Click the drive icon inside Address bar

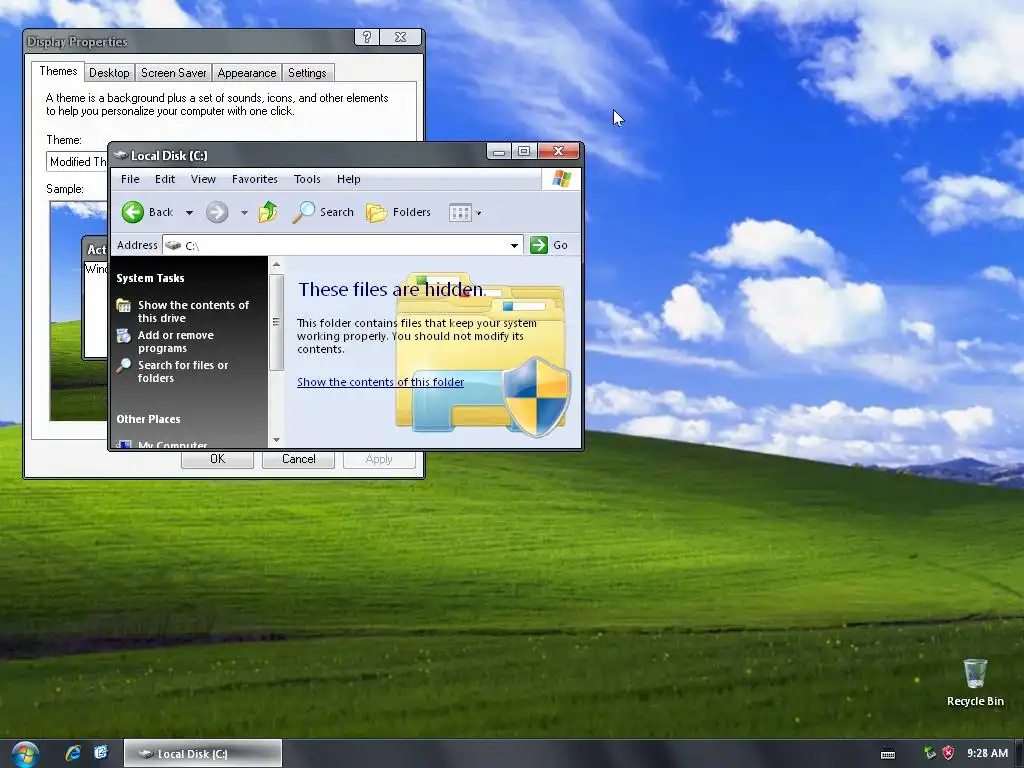pos(173,246)
